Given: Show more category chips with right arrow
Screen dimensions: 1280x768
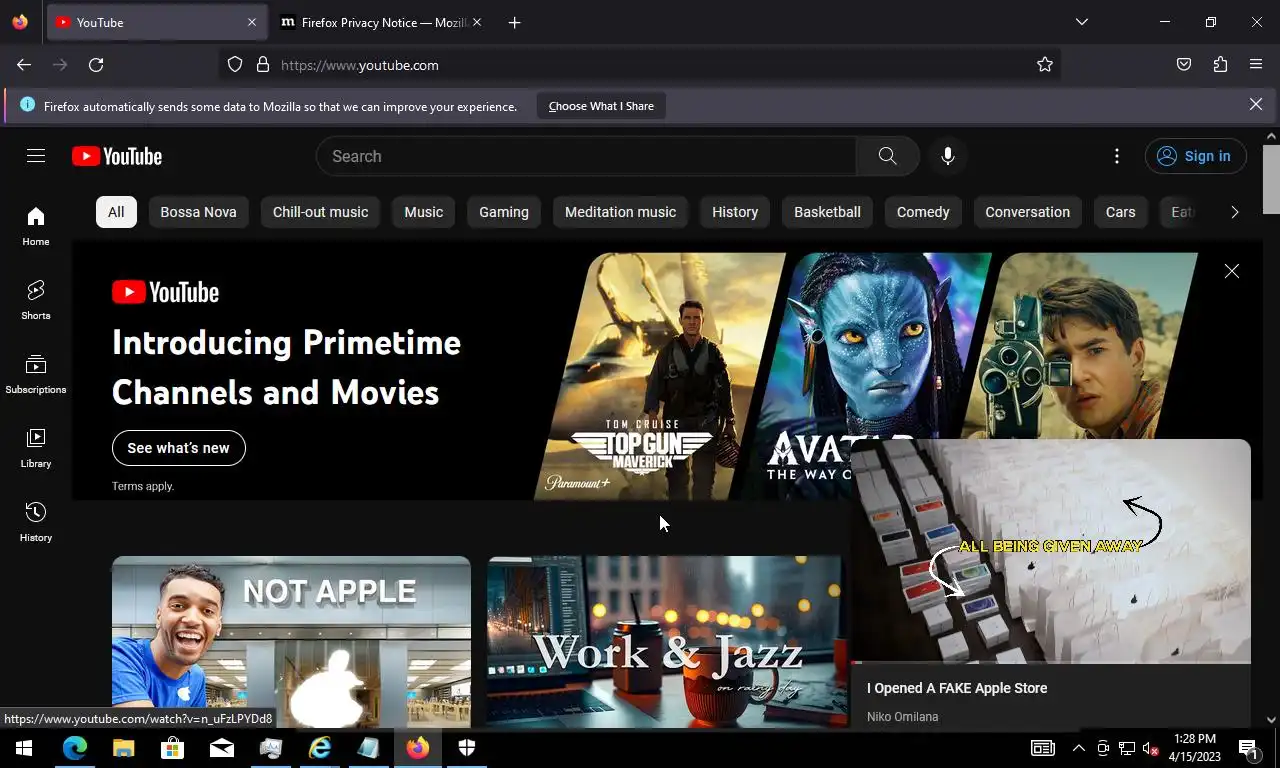Looking at the screenshot, I should 1234,212.
